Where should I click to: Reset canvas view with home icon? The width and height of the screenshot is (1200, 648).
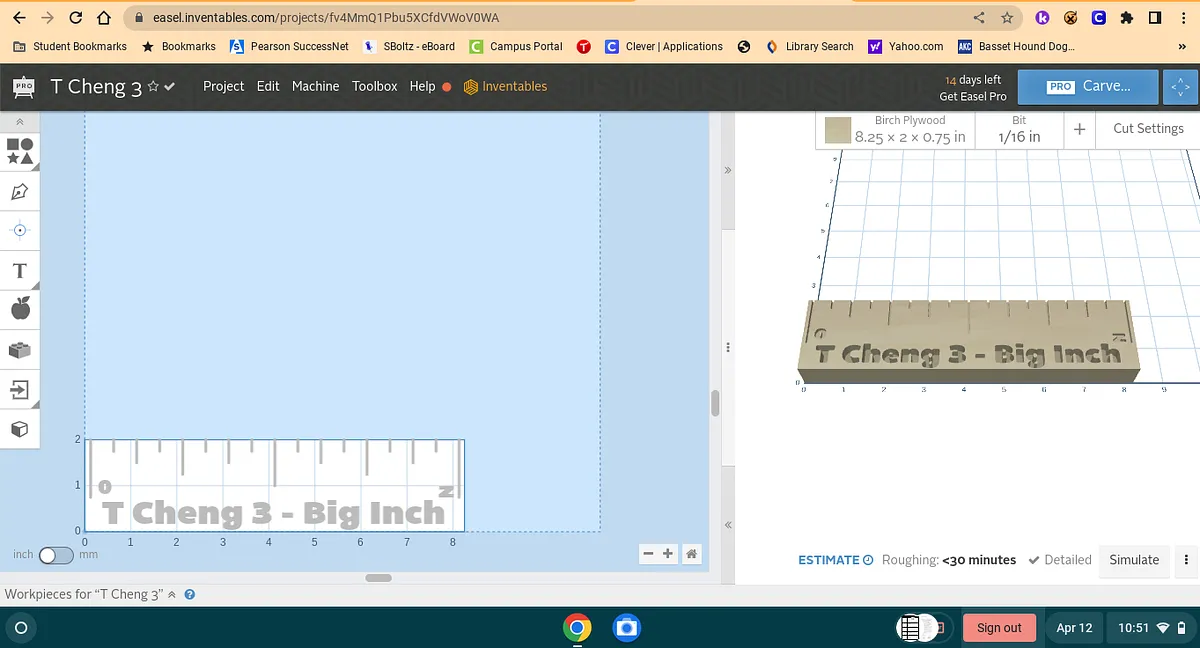[691, 553]
